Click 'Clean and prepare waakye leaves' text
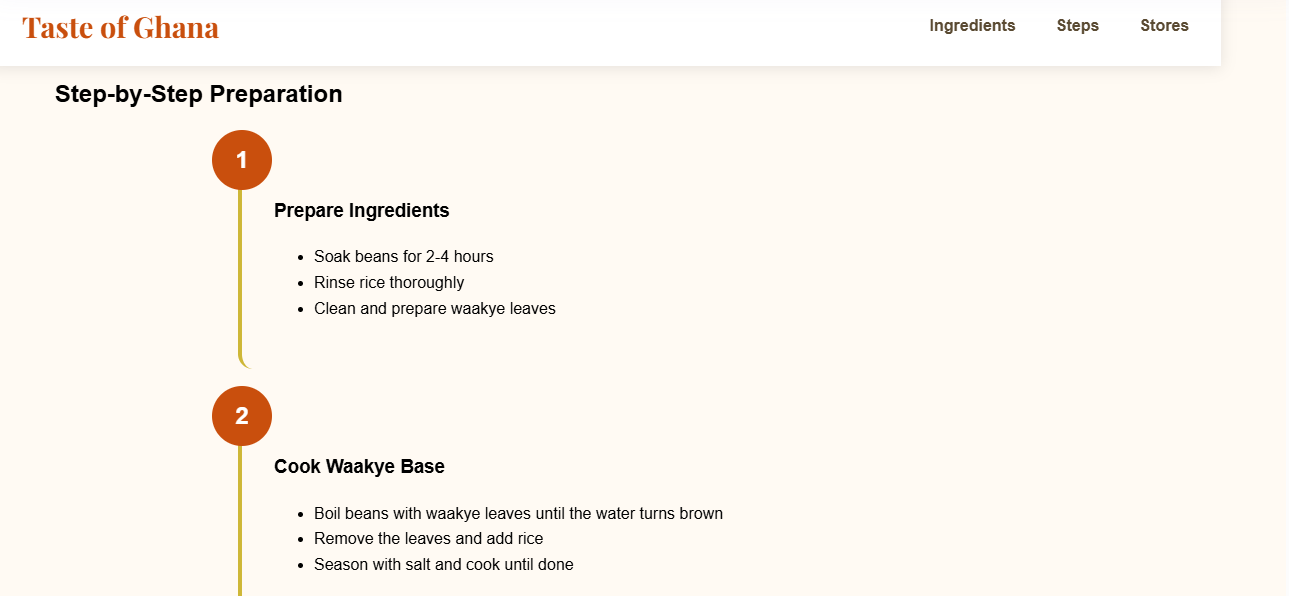1289x596 pixels. (435, 308)
